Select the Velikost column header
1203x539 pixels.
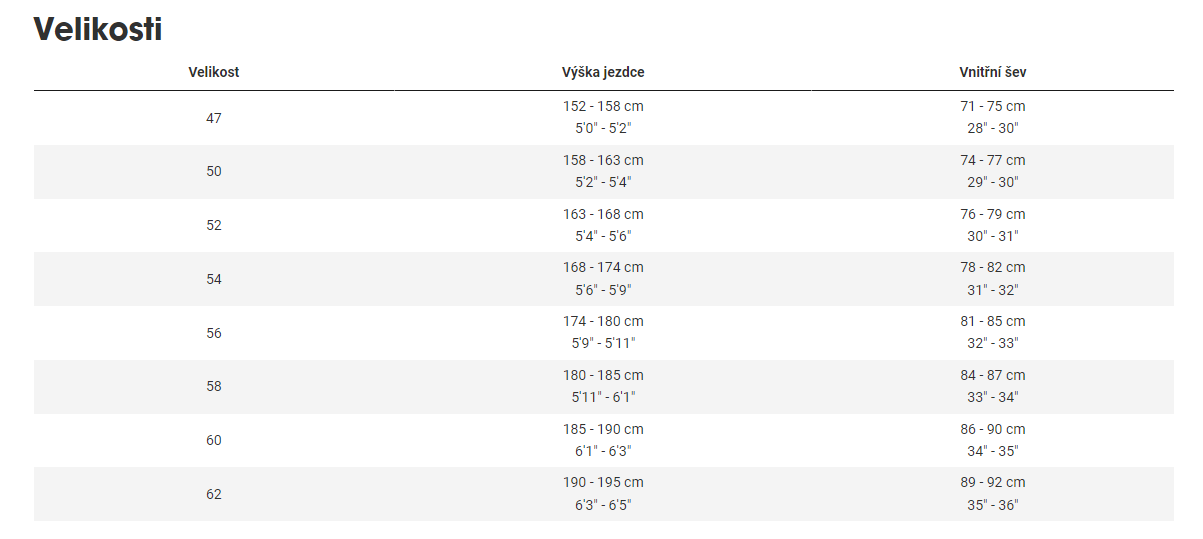tap(214, 72)
